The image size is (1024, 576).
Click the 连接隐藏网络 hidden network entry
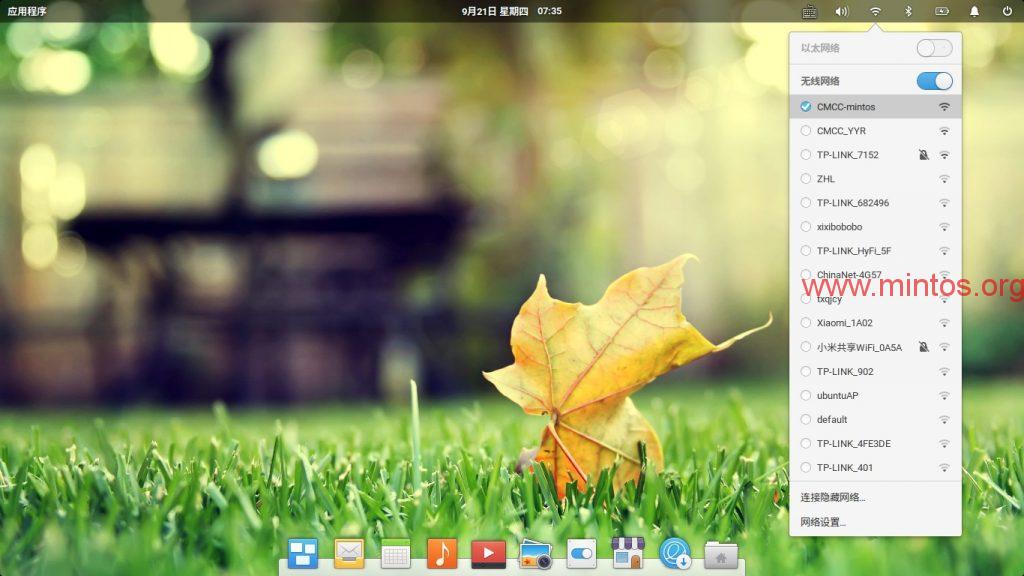[x=875, y=498]
